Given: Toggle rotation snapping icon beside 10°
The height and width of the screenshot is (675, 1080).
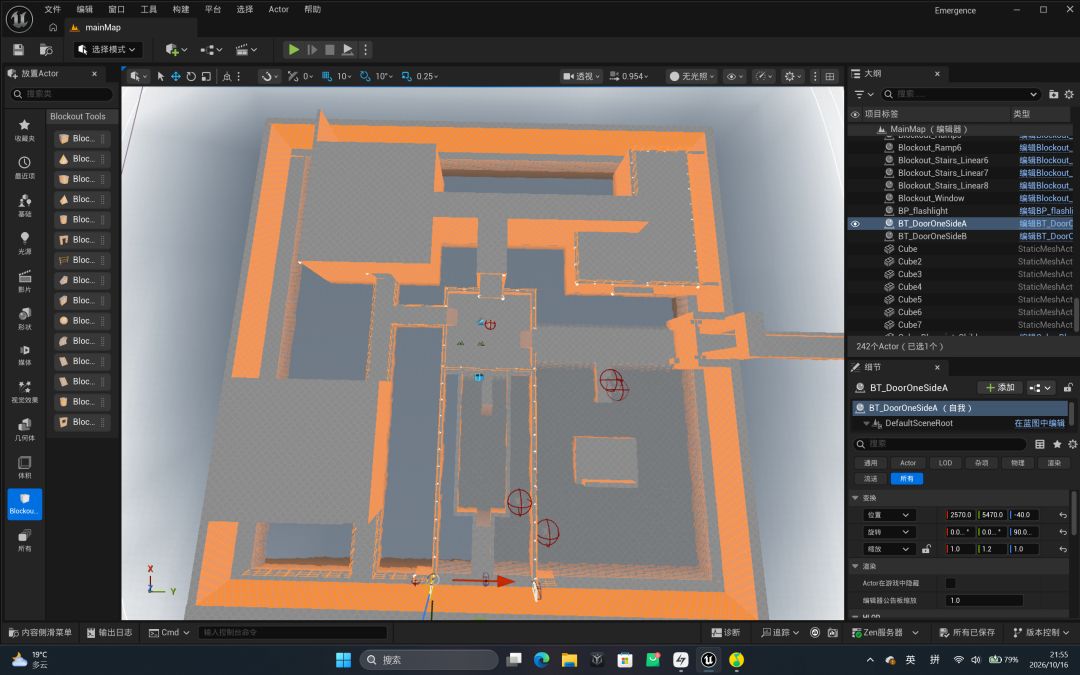Looking at the screenshot, I should 365,76.
